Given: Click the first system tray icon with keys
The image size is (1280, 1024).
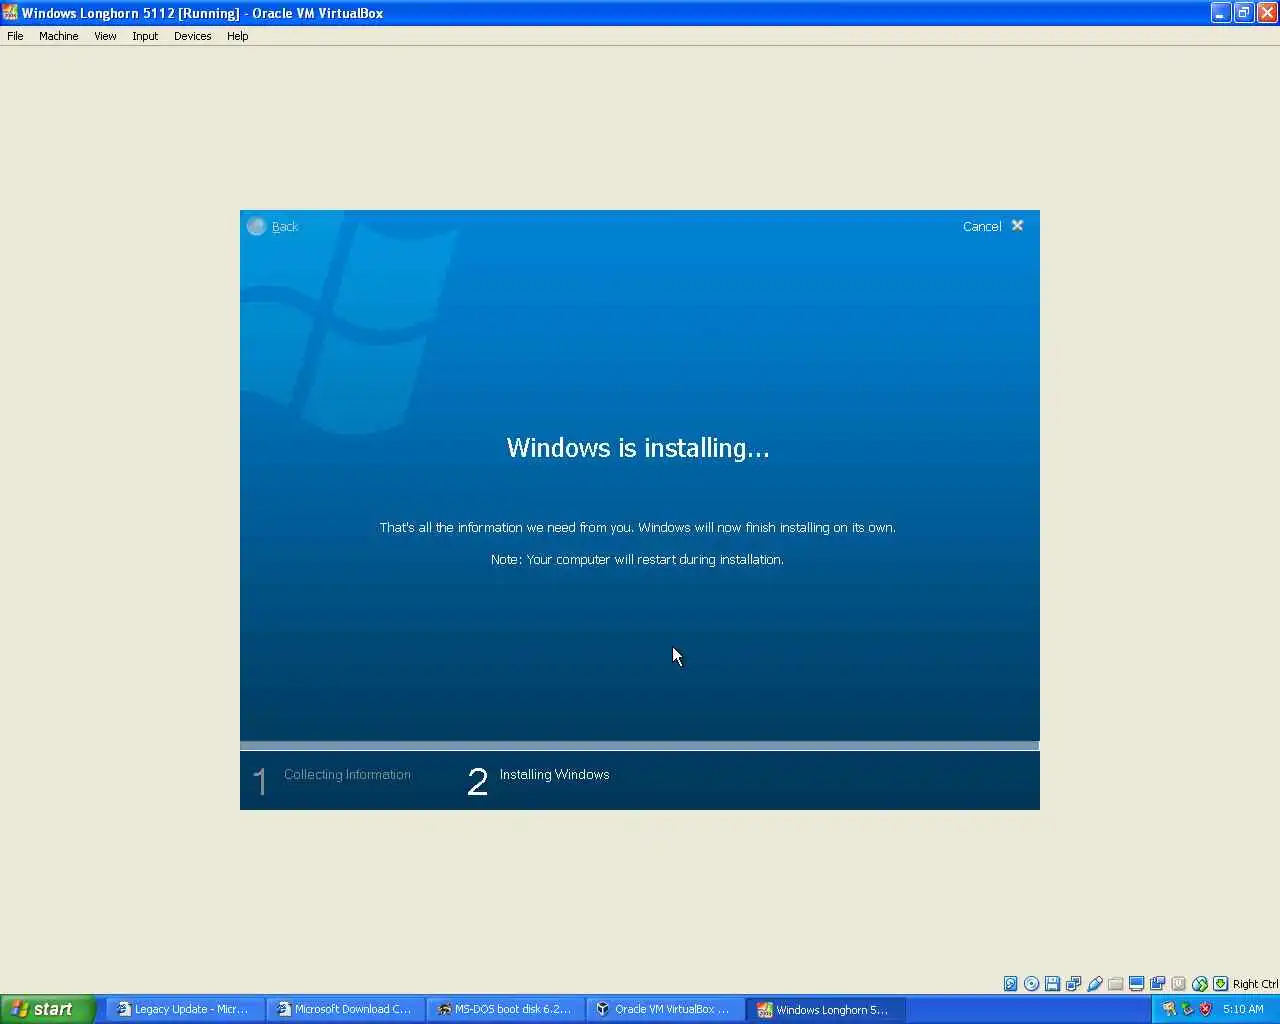Looking at the screenshot, I should (x=1169, y=1009).
